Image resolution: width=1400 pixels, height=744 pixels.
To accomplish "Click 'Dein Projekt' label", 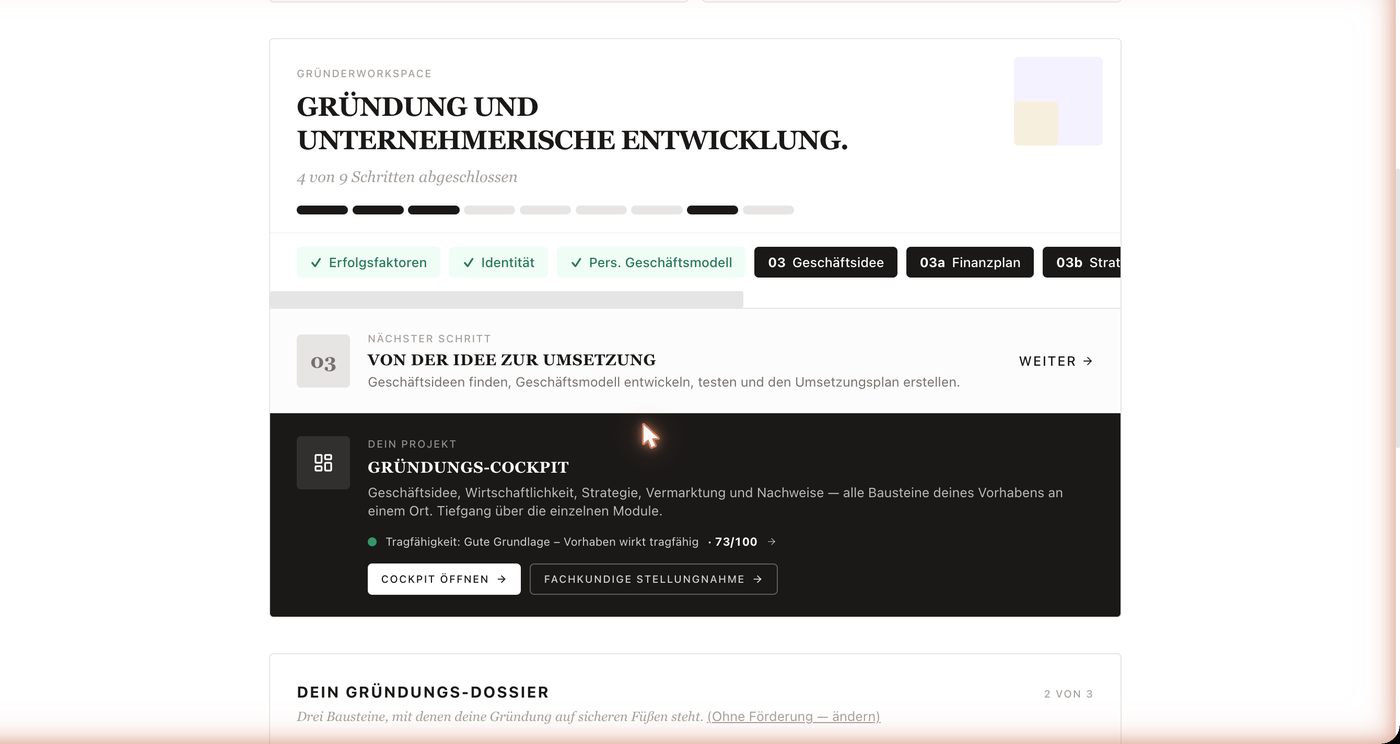I will click(412, 444).
